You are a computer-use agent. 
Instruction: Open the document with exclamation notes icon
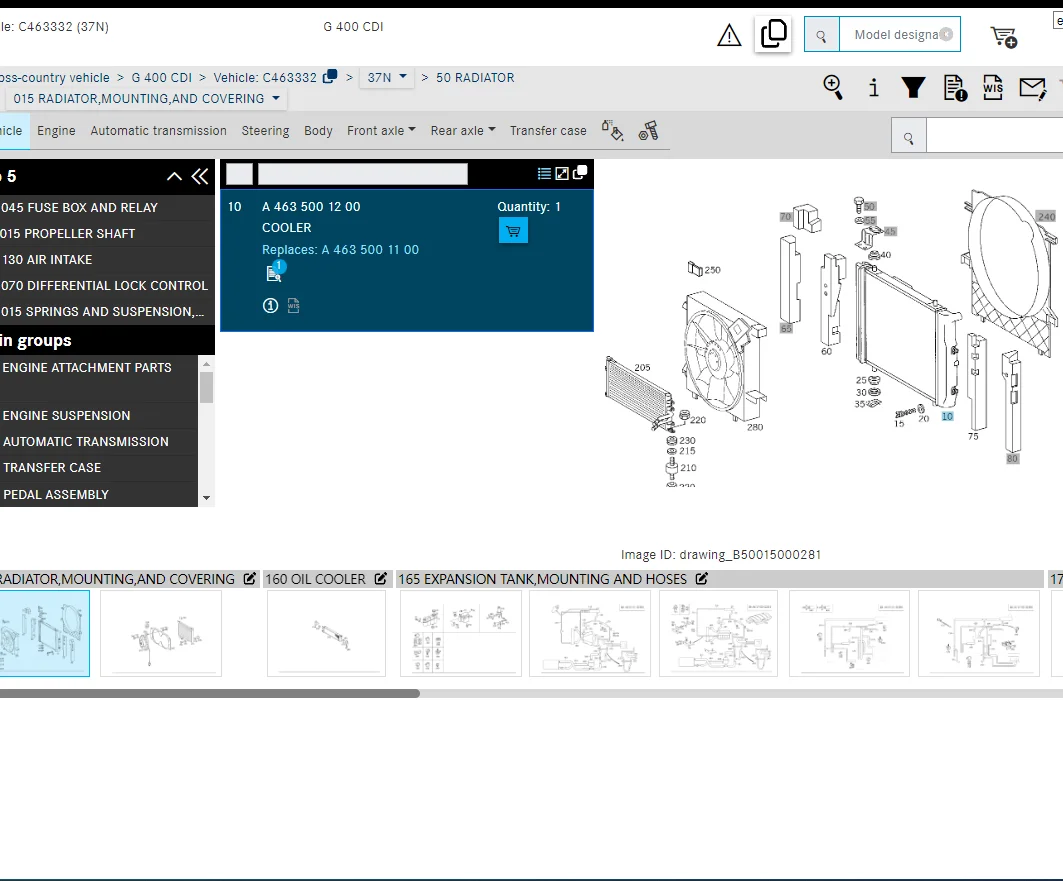(955, 88)
